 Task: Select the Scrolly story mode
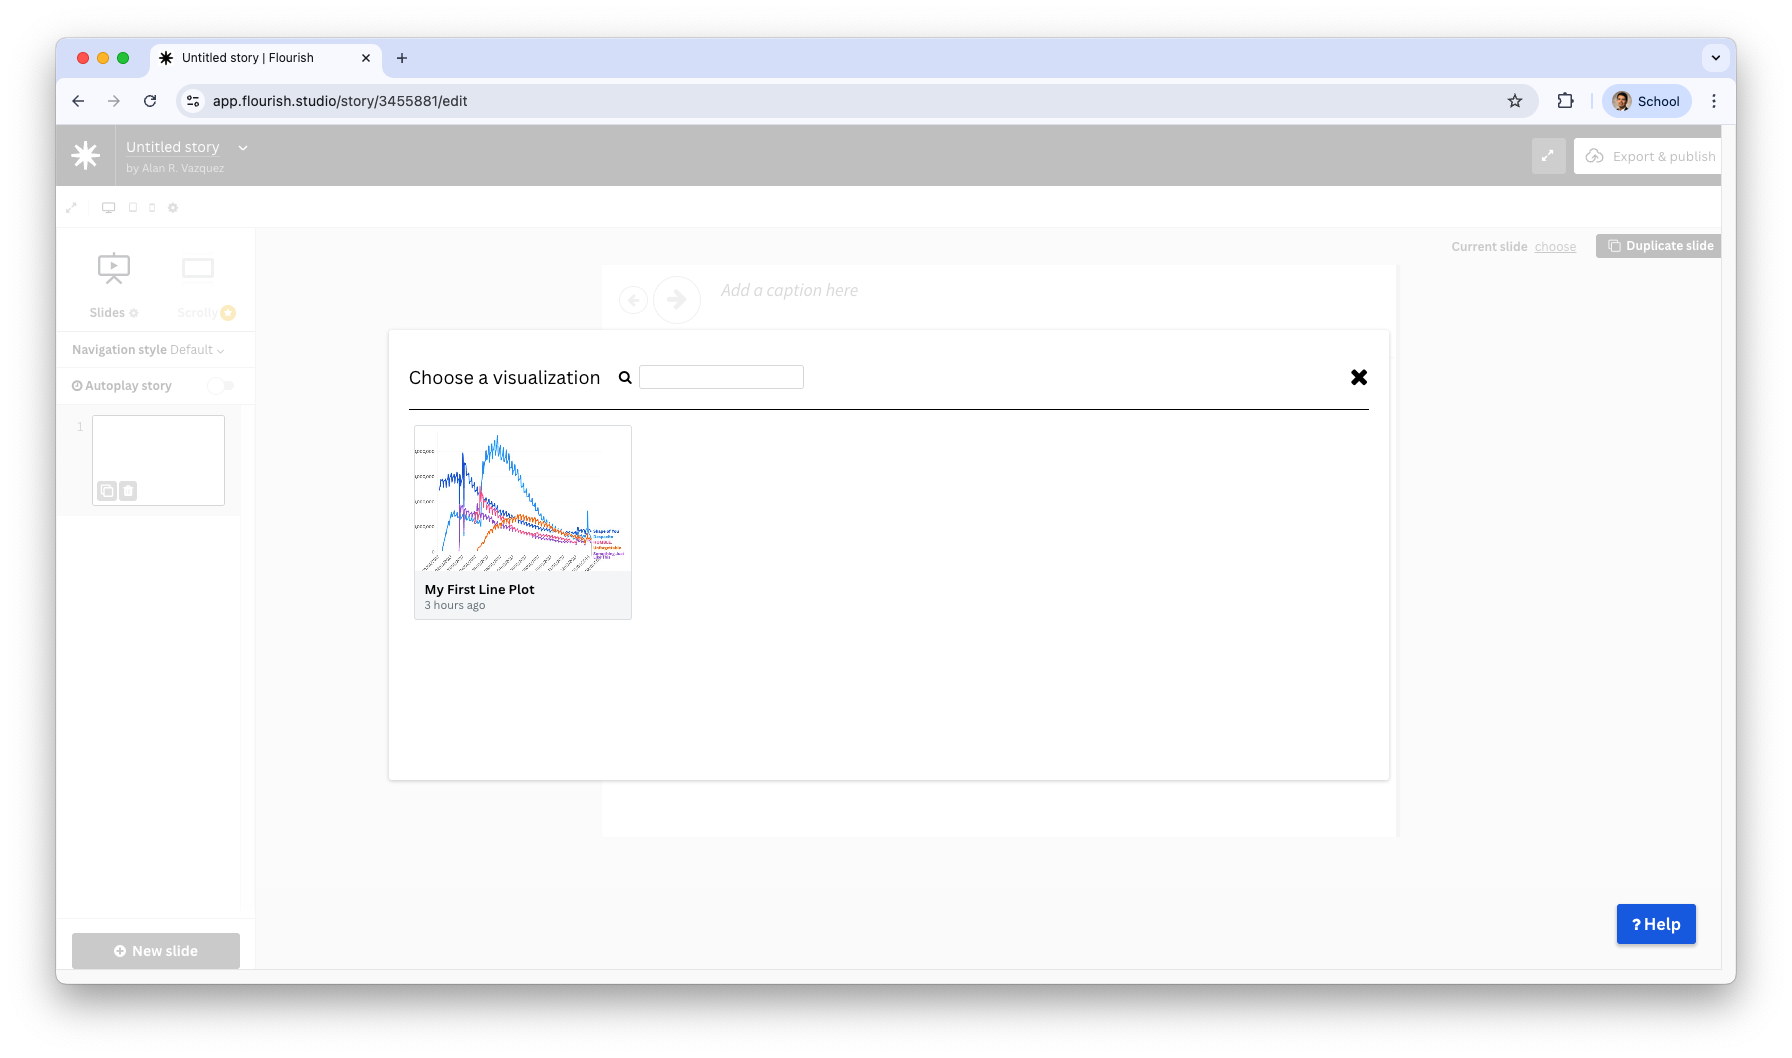(198, 284)
